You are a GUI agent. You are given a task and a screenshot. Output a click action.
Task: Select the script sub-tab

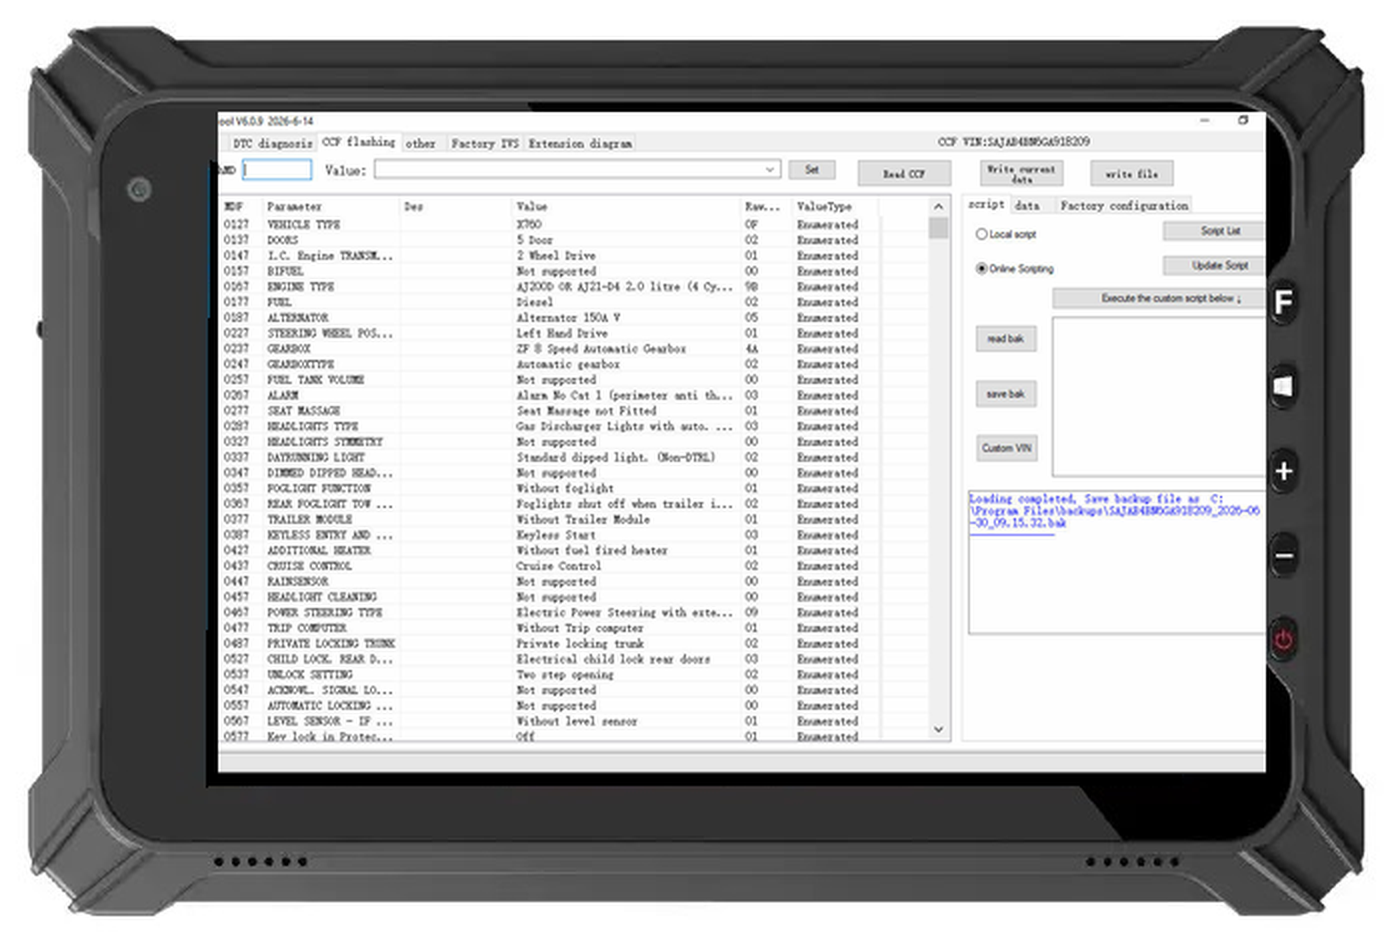pos(986,204)
